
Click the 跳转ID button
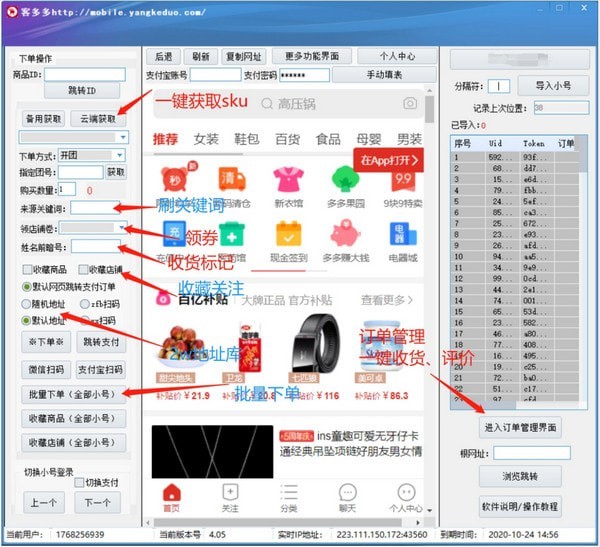pos(82,91)
